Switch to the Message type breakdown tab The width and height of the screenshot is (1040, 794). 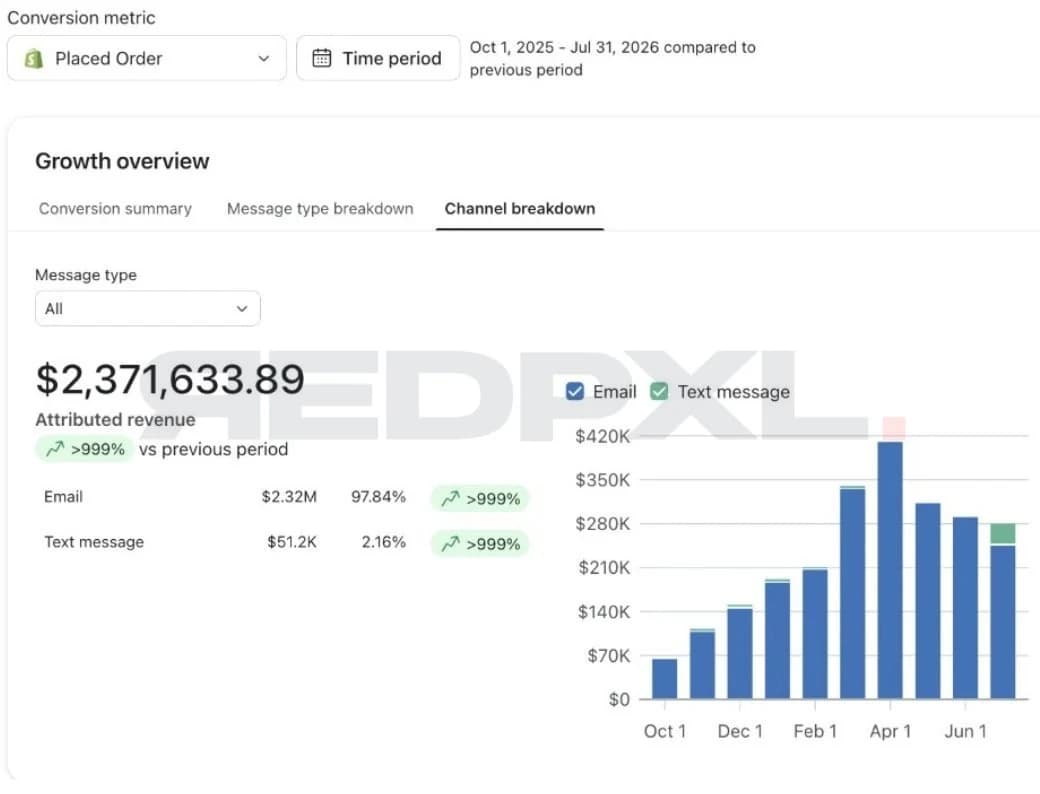[320, 209]
